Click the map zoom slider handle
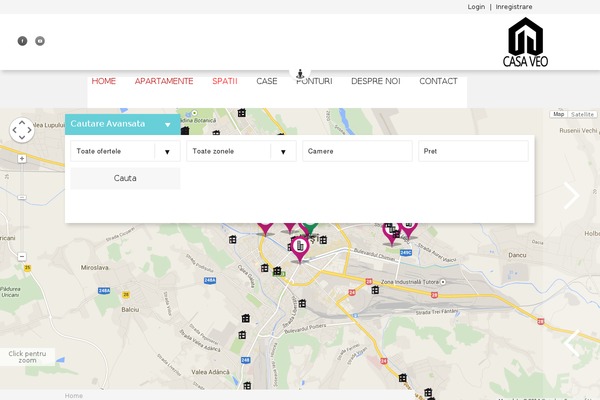Screen dimensions: 600x400 pyautogui.click(x=22, y=198)
